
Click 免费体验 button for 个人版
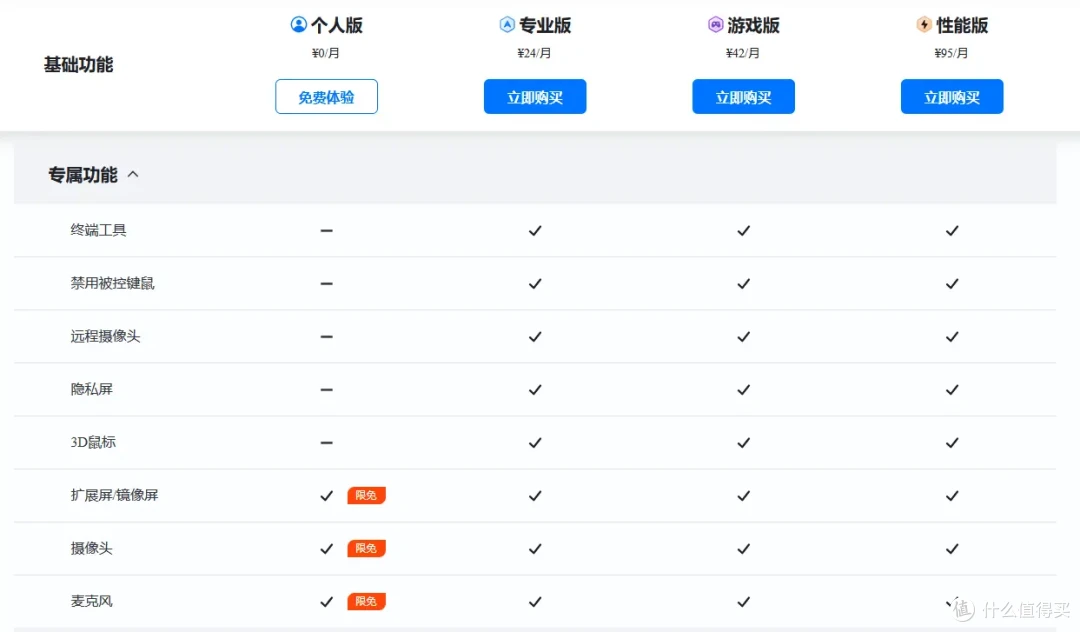coord(326,96)
